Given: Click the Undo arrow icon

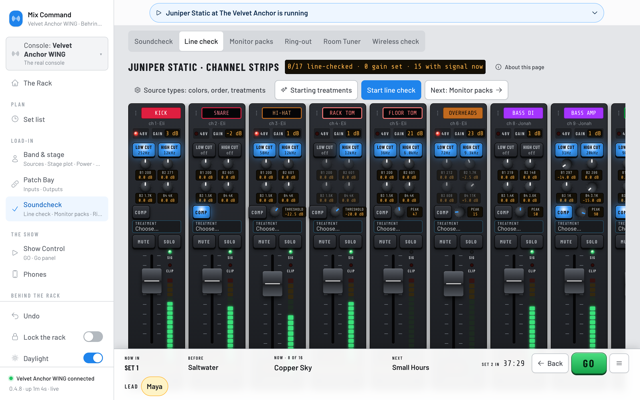Looking at the screenshot, I should point(15,316).
